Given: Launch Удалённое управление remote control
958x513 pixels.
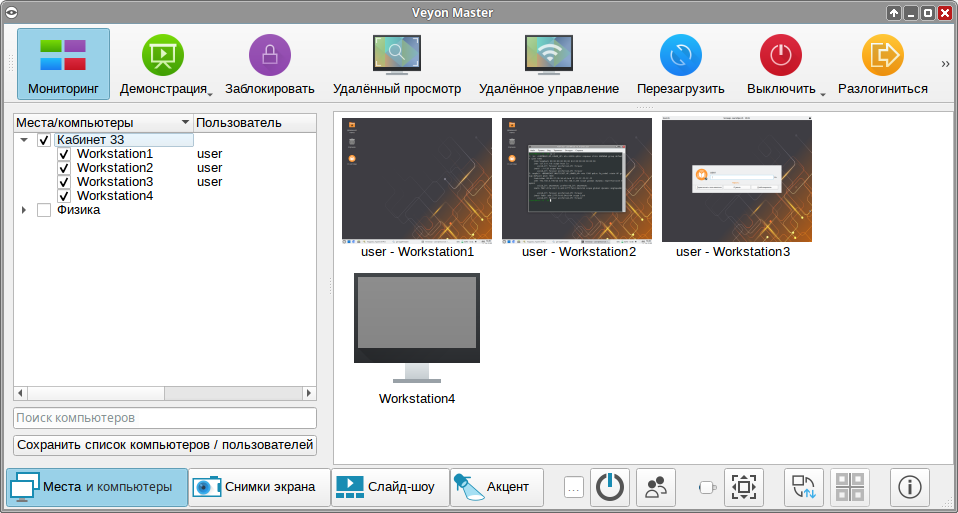Looking at the screenshot, I should pyautogui.click(x=549, y=64).
